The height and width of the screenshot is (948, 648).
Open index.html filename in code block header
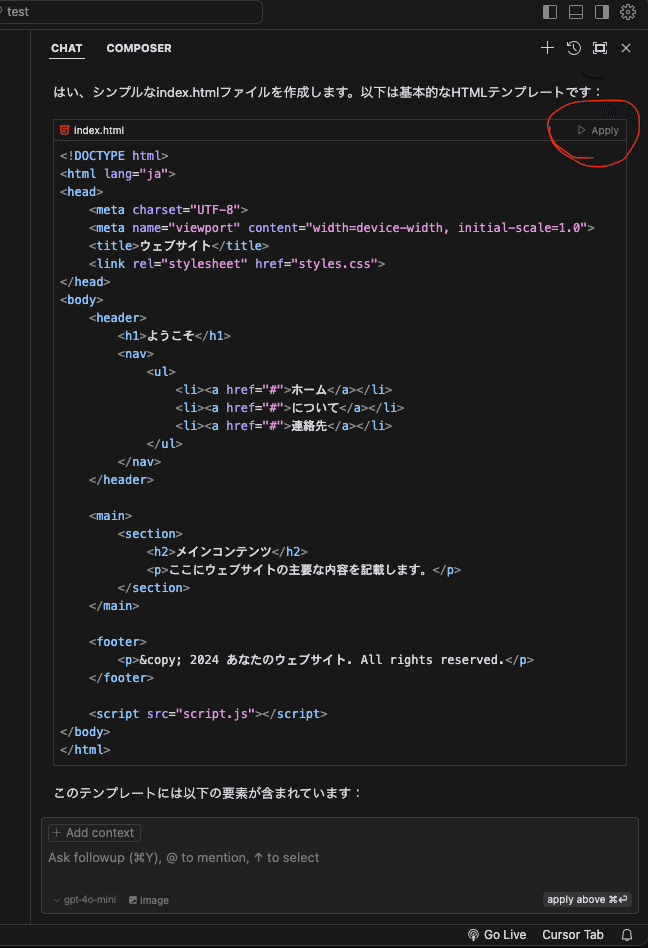point(99,130)
